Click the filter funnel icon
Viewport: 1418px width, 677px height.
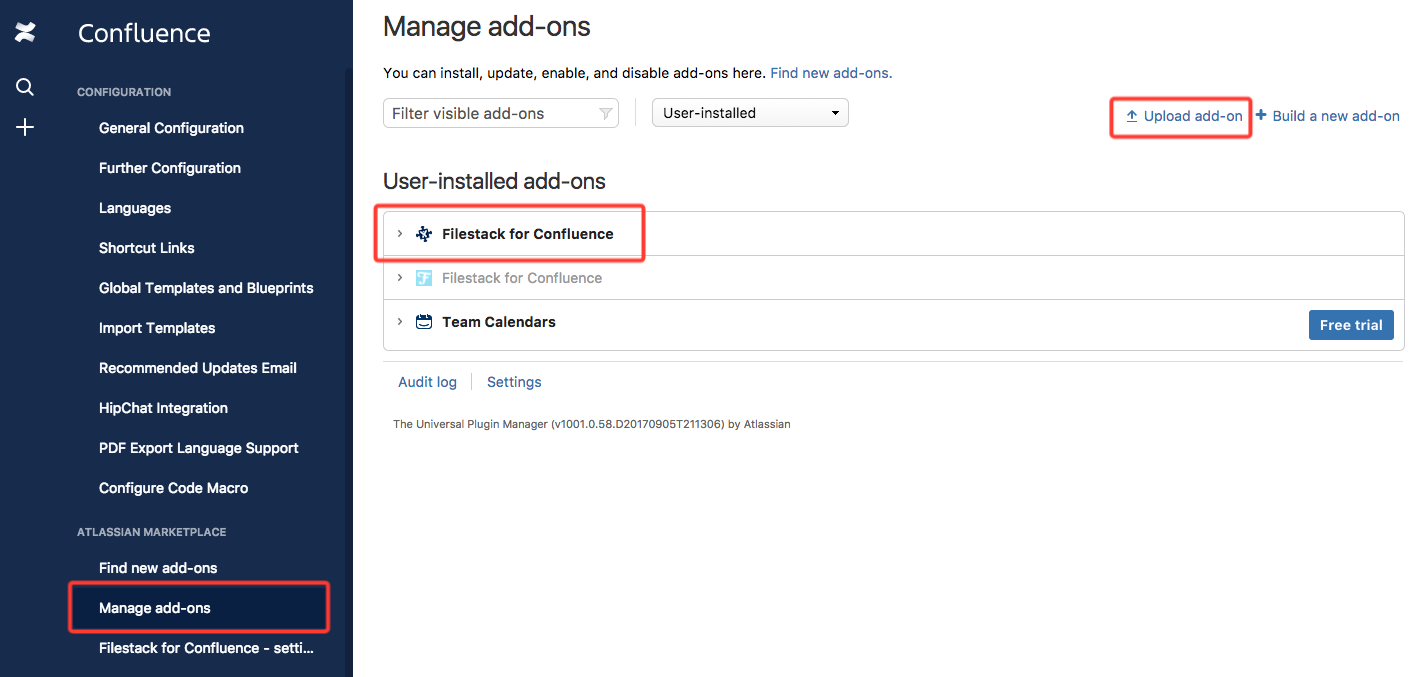click(605, 114)
